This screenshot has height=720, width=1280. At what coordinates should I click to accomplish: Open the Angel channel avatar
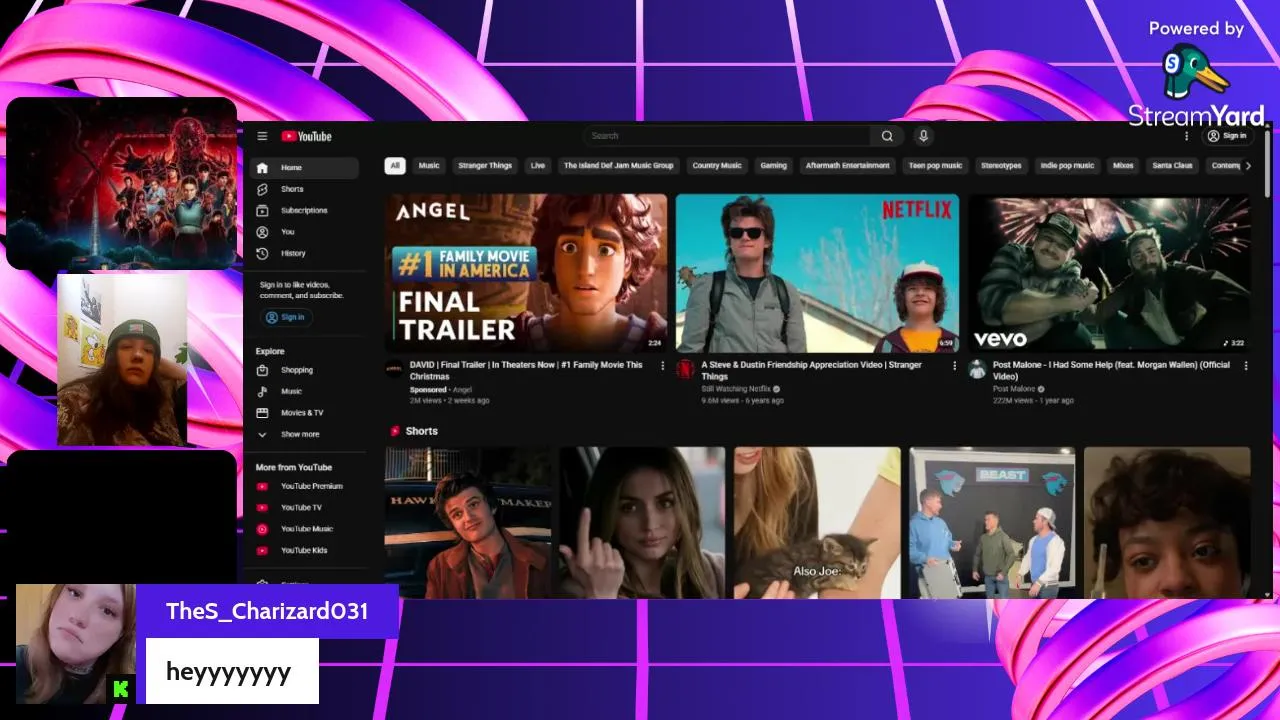394,369
